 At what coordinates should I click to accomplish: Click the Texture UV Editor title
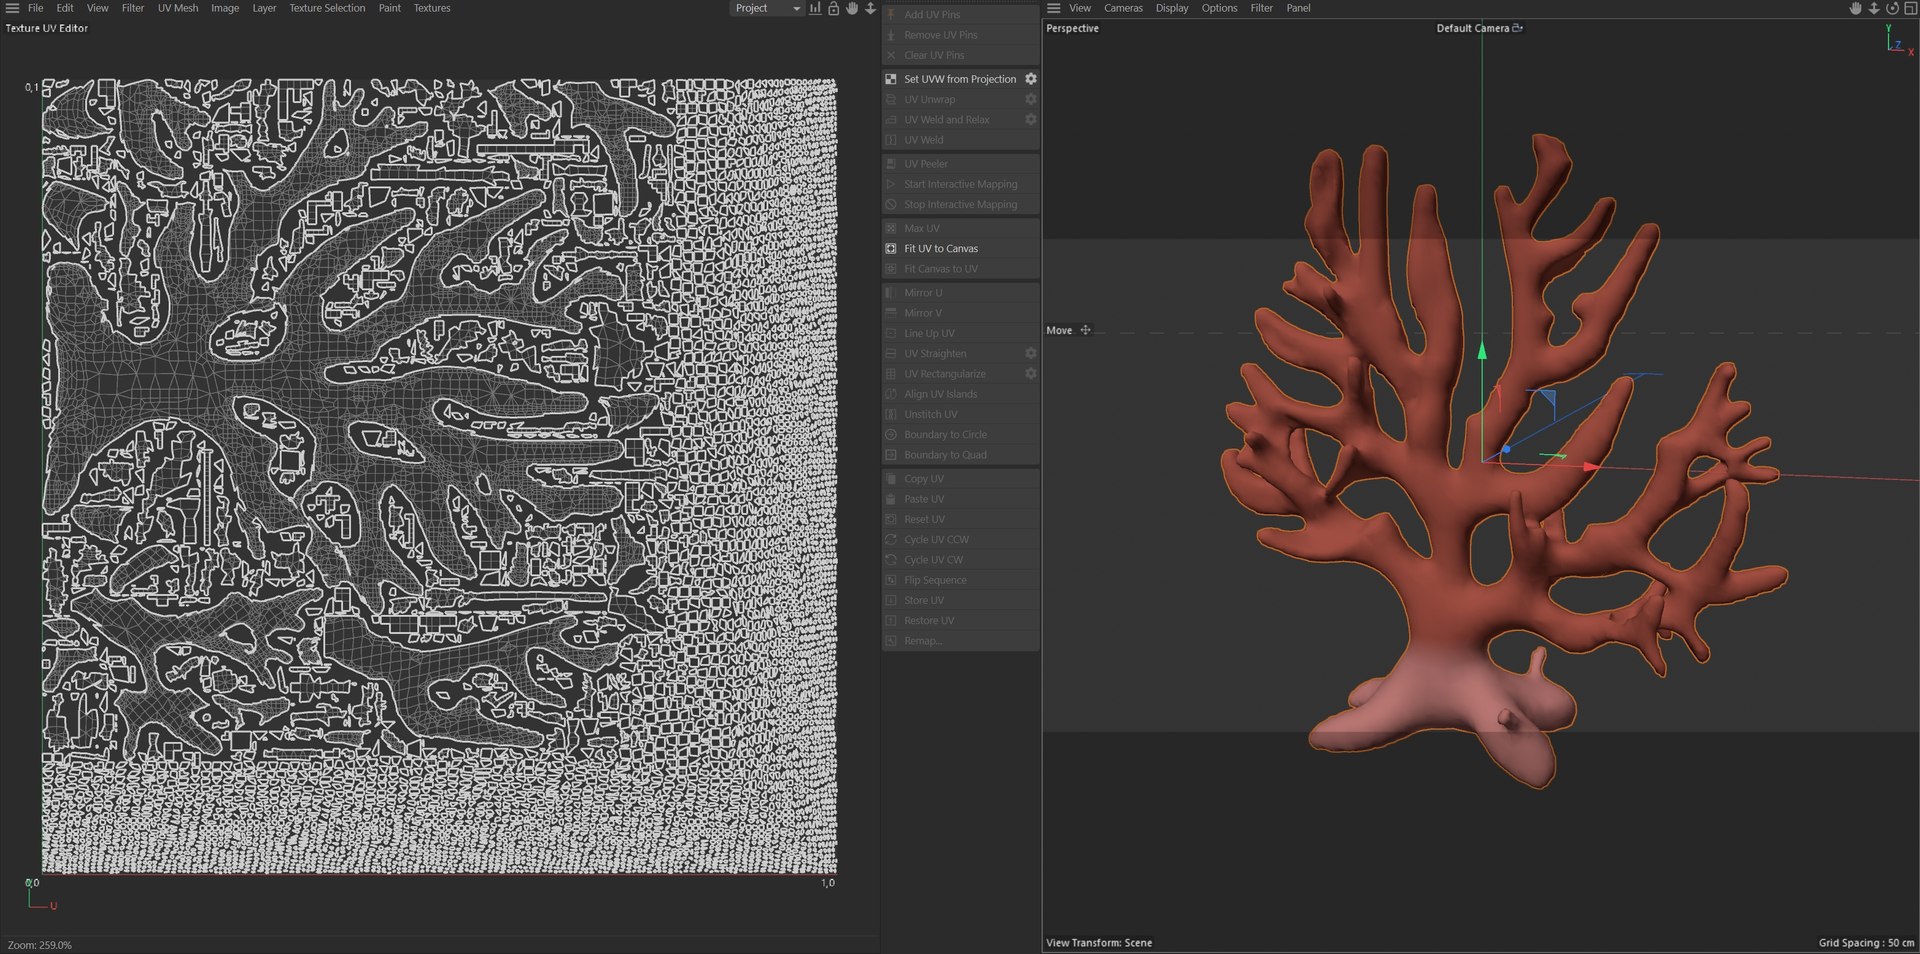point(47,28)
